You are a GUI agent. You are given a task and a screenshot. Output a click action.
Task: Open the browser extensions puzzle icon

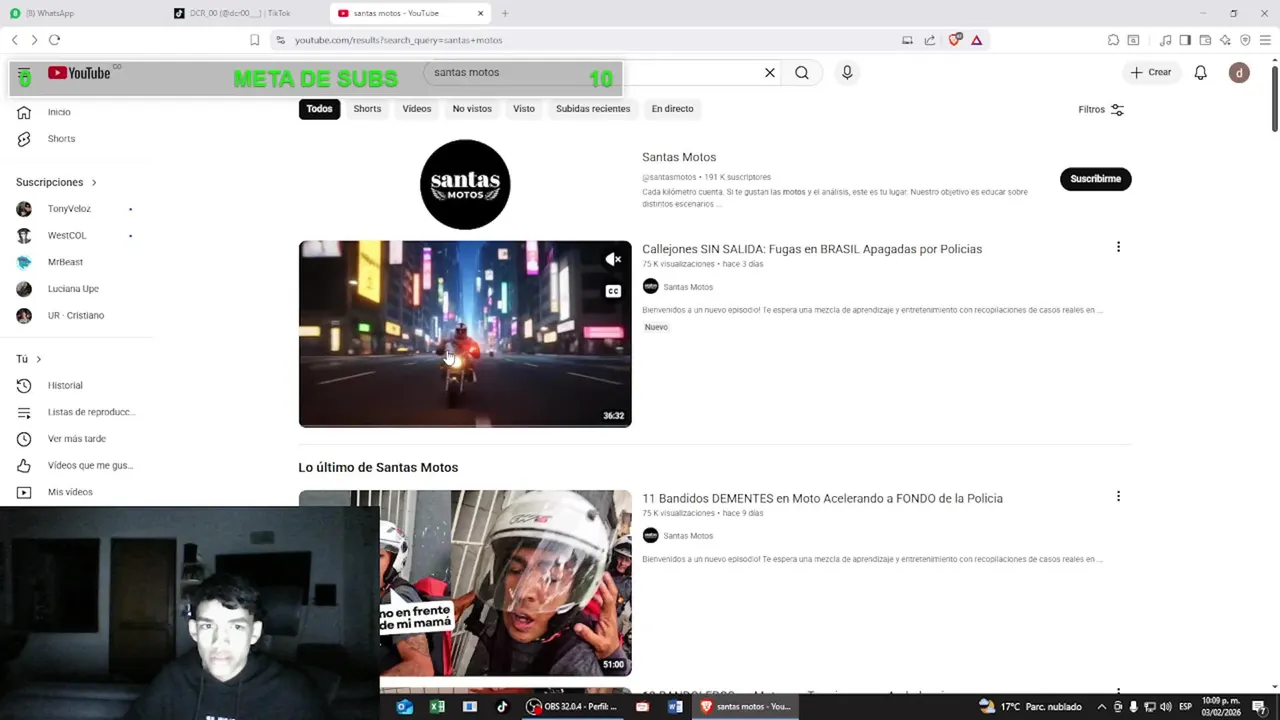pos(1113,40)
